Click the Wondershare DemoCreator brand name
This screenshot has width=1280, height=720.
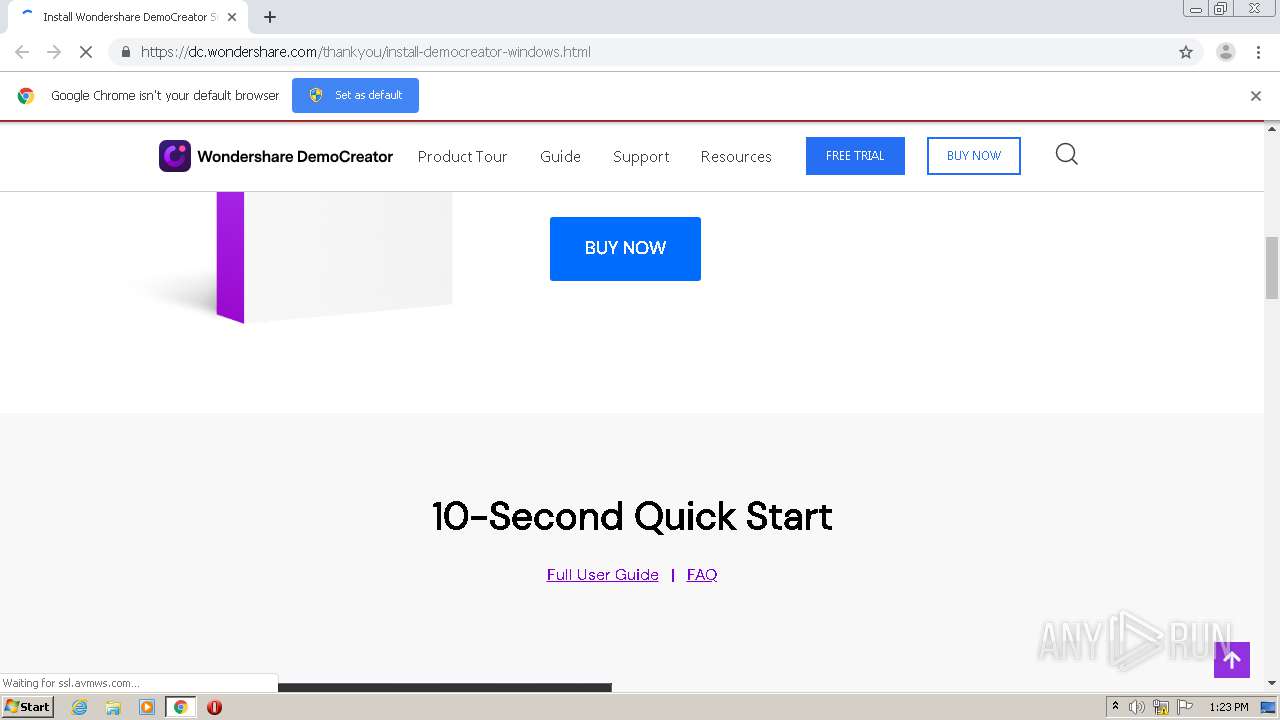(295, 156)
